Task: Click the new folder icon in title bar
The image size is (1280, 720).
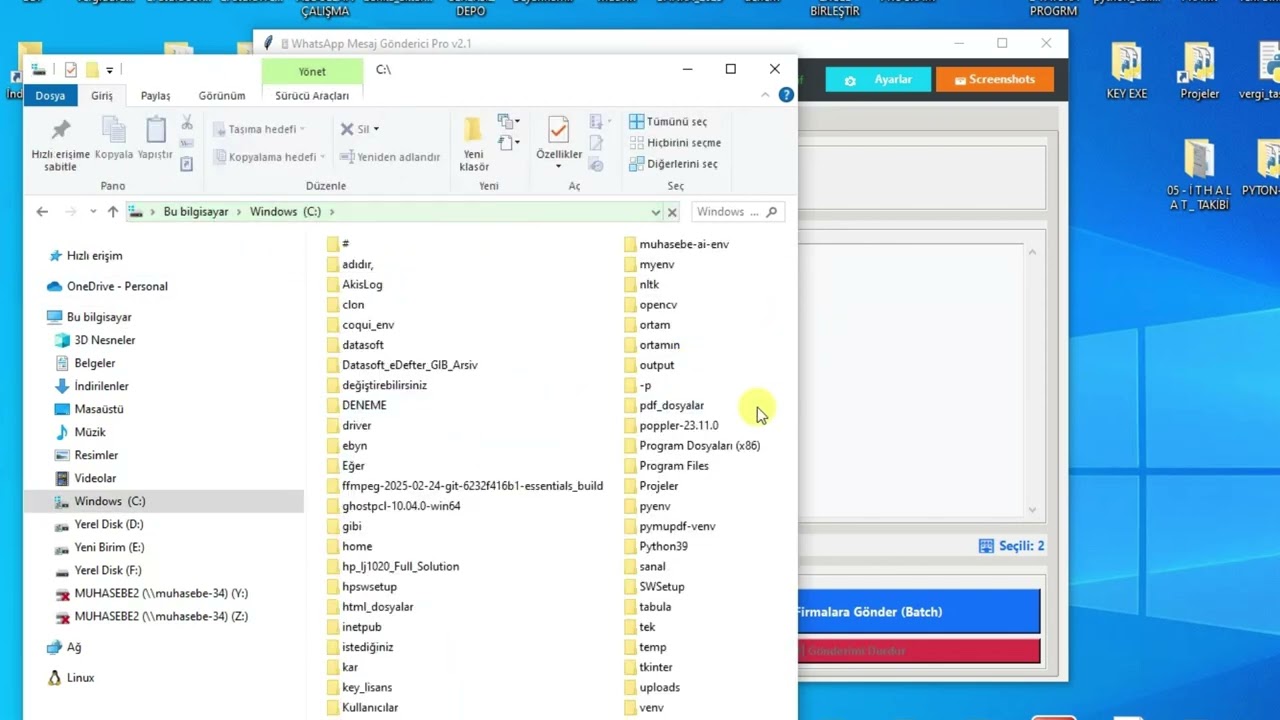Action: 92,70
